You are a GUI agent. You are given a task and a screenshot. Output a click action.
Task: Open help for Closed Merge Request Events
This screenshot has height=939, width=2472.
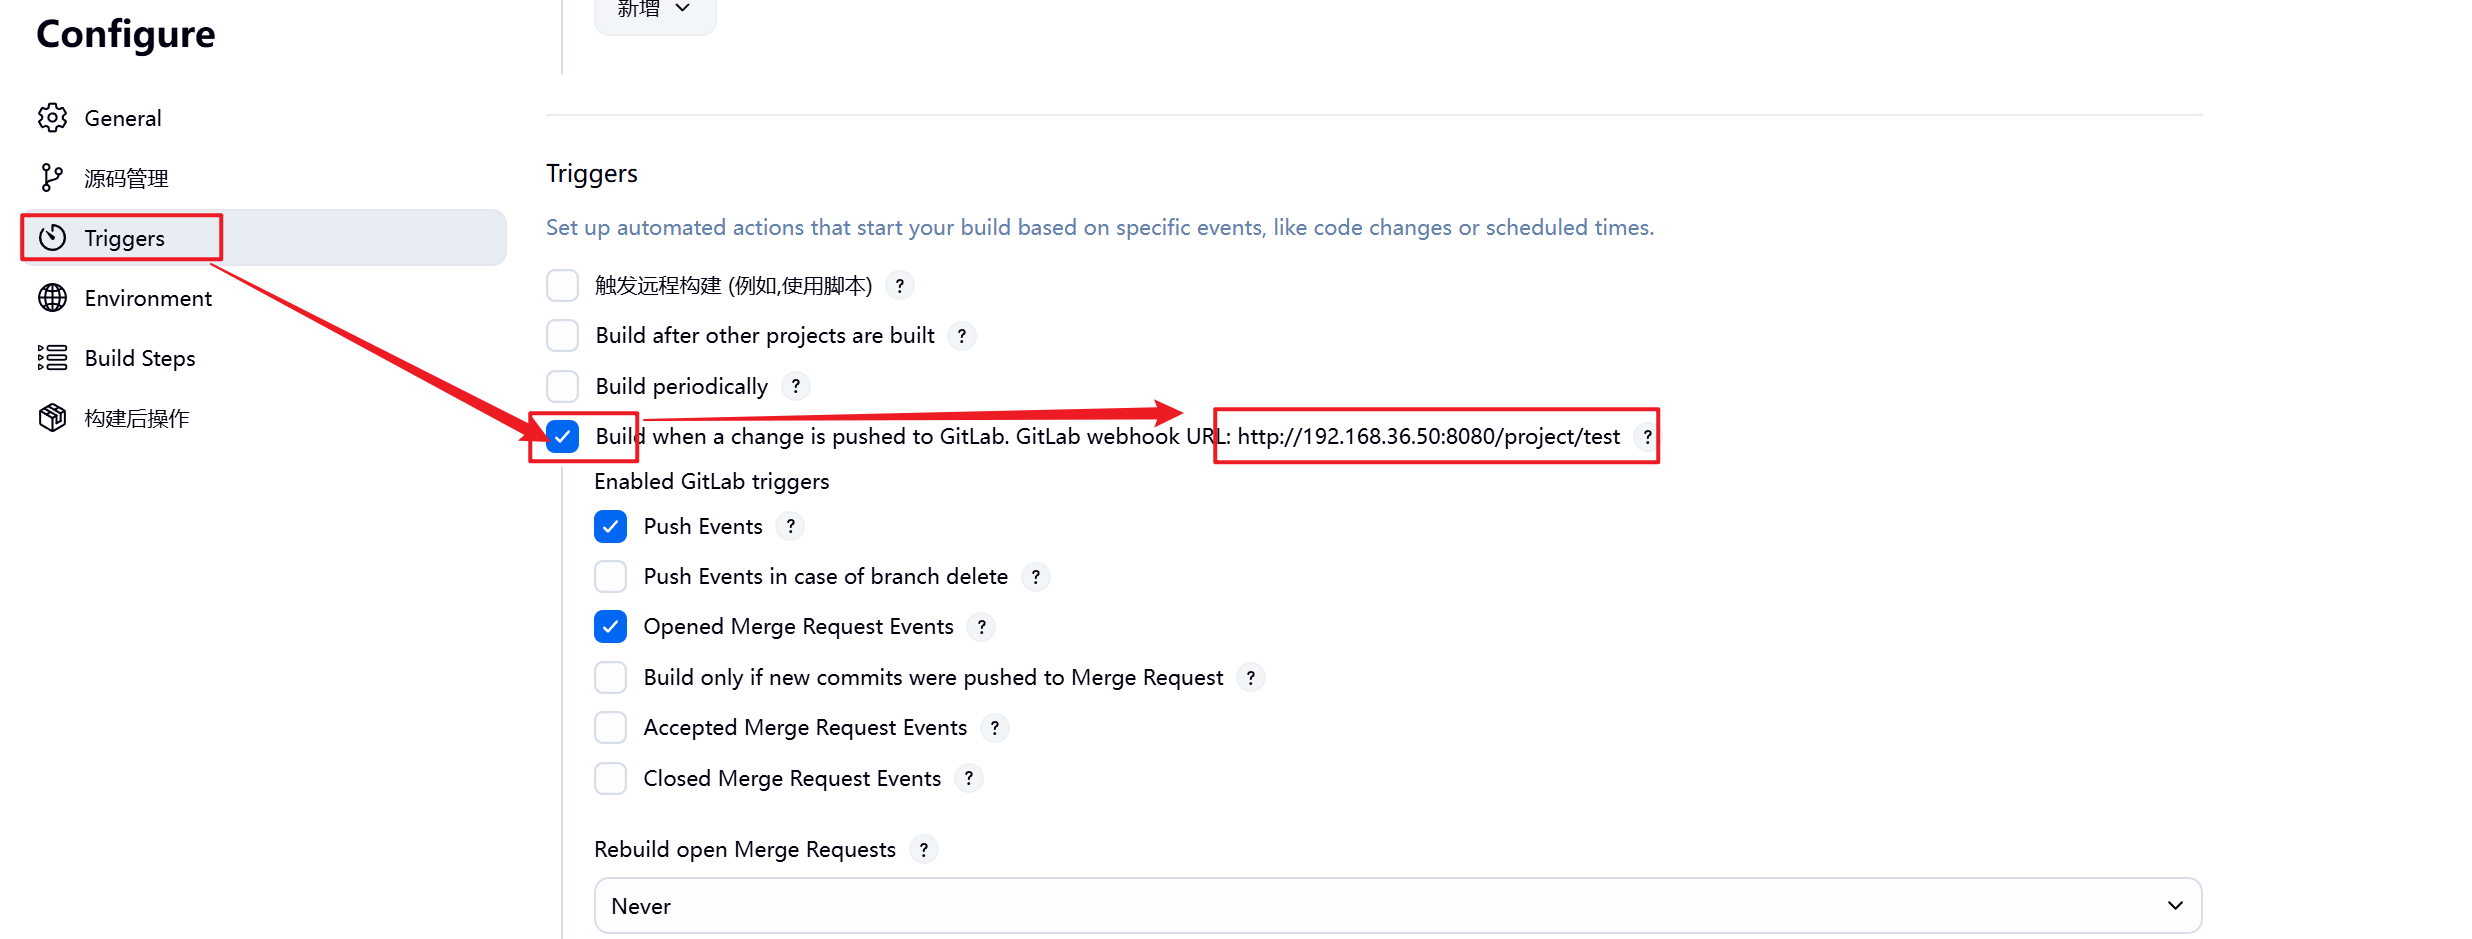pyautogui.click(x=969, y=778)
